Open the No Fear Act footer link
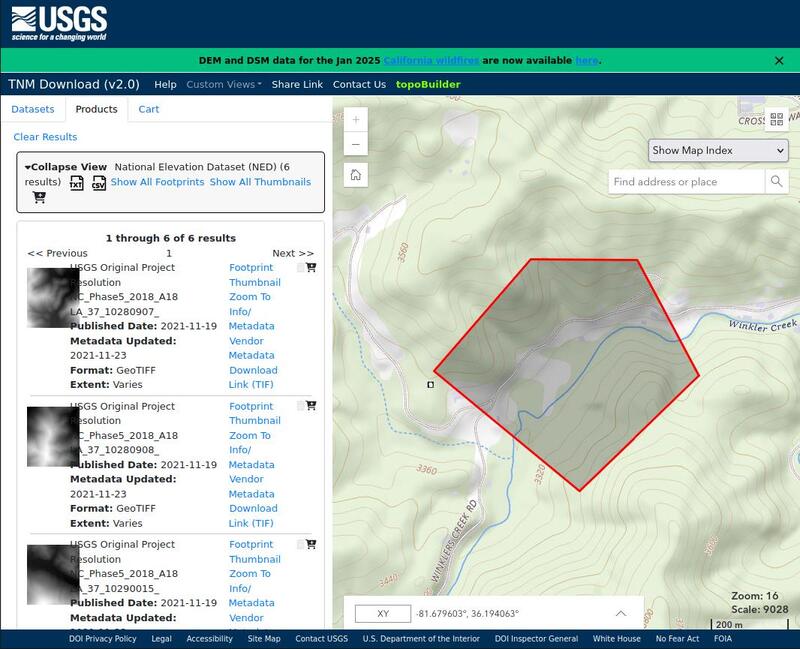Viewport: 800px width, 649px height. 677,639
